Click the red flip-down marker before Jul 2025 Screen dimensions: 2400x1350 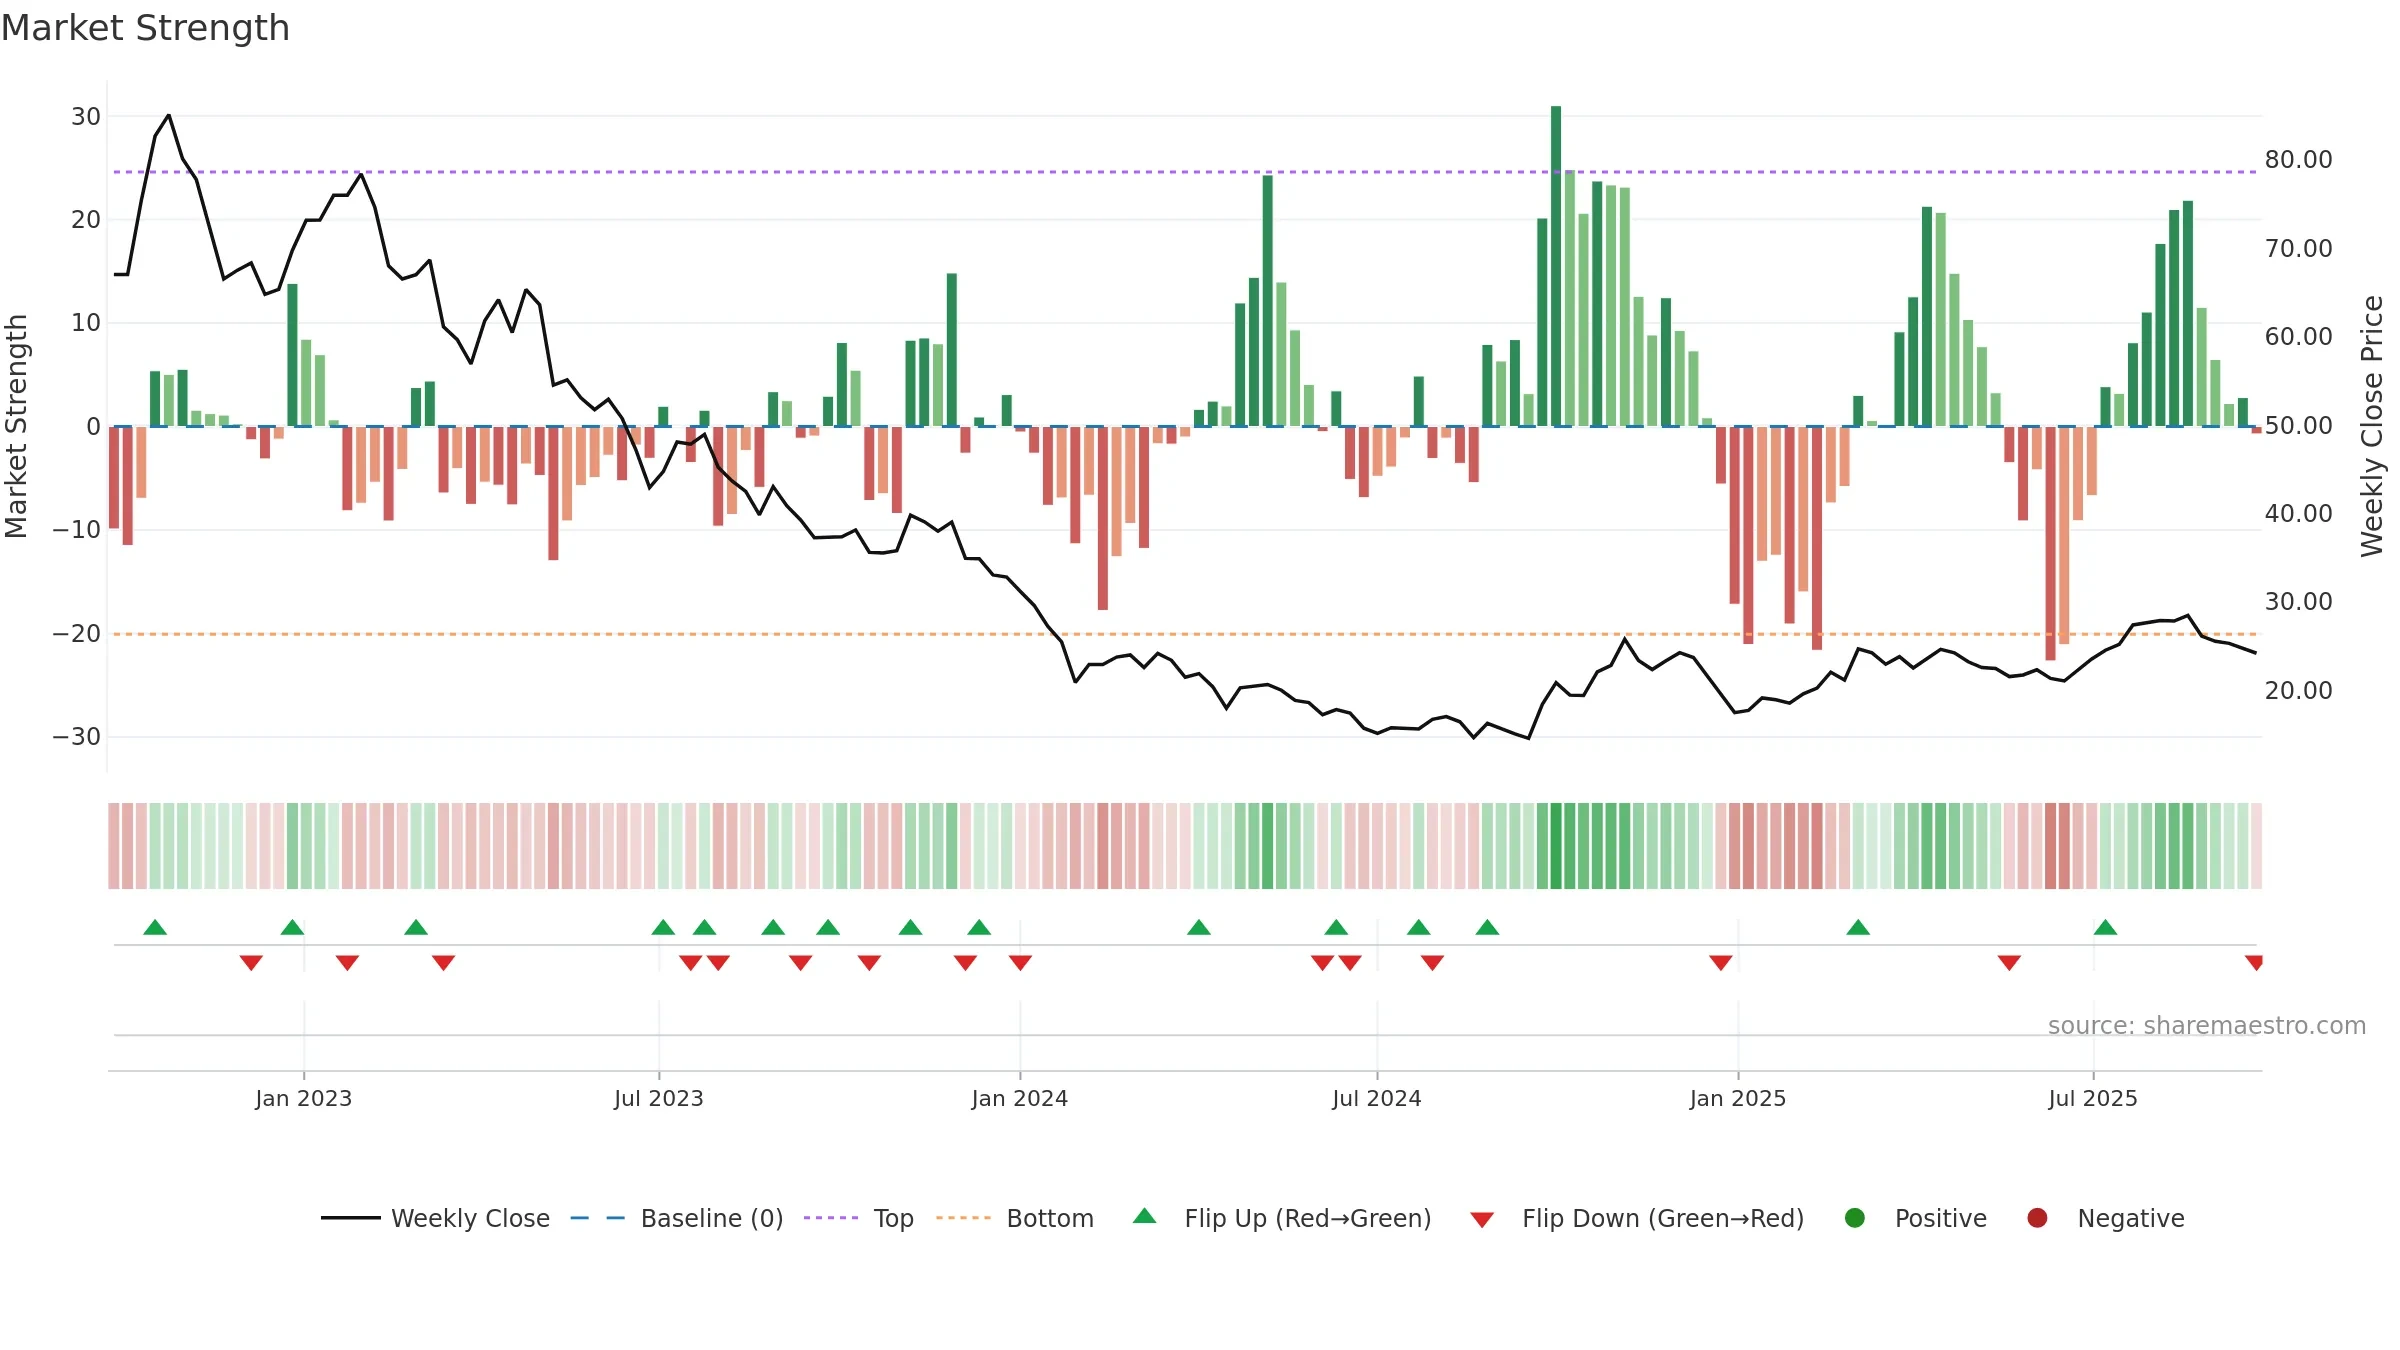tap(2009, 963)
